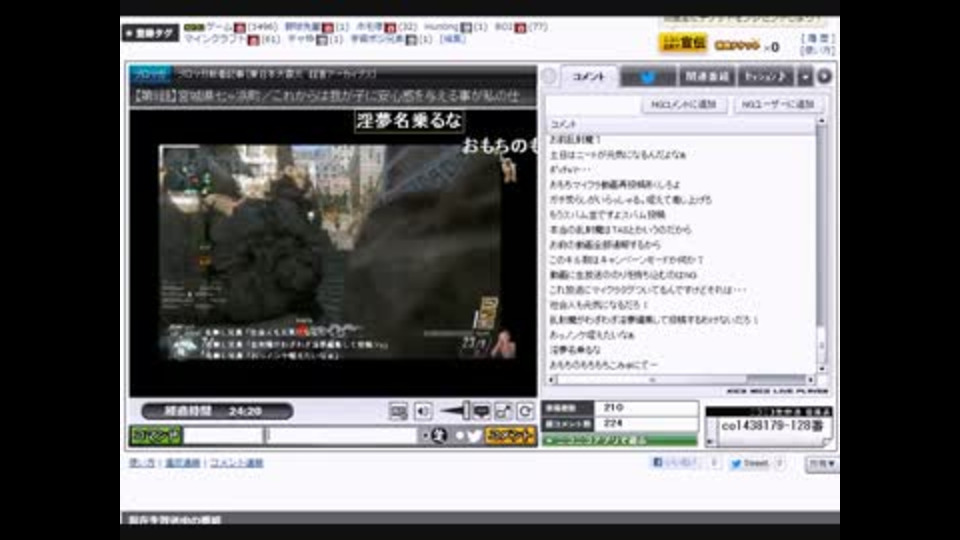Image resolution: width=960 pixels, height=540 pixels.
Task: Click the comment list scroll-up arrow
Action: [x=822, y=121]
